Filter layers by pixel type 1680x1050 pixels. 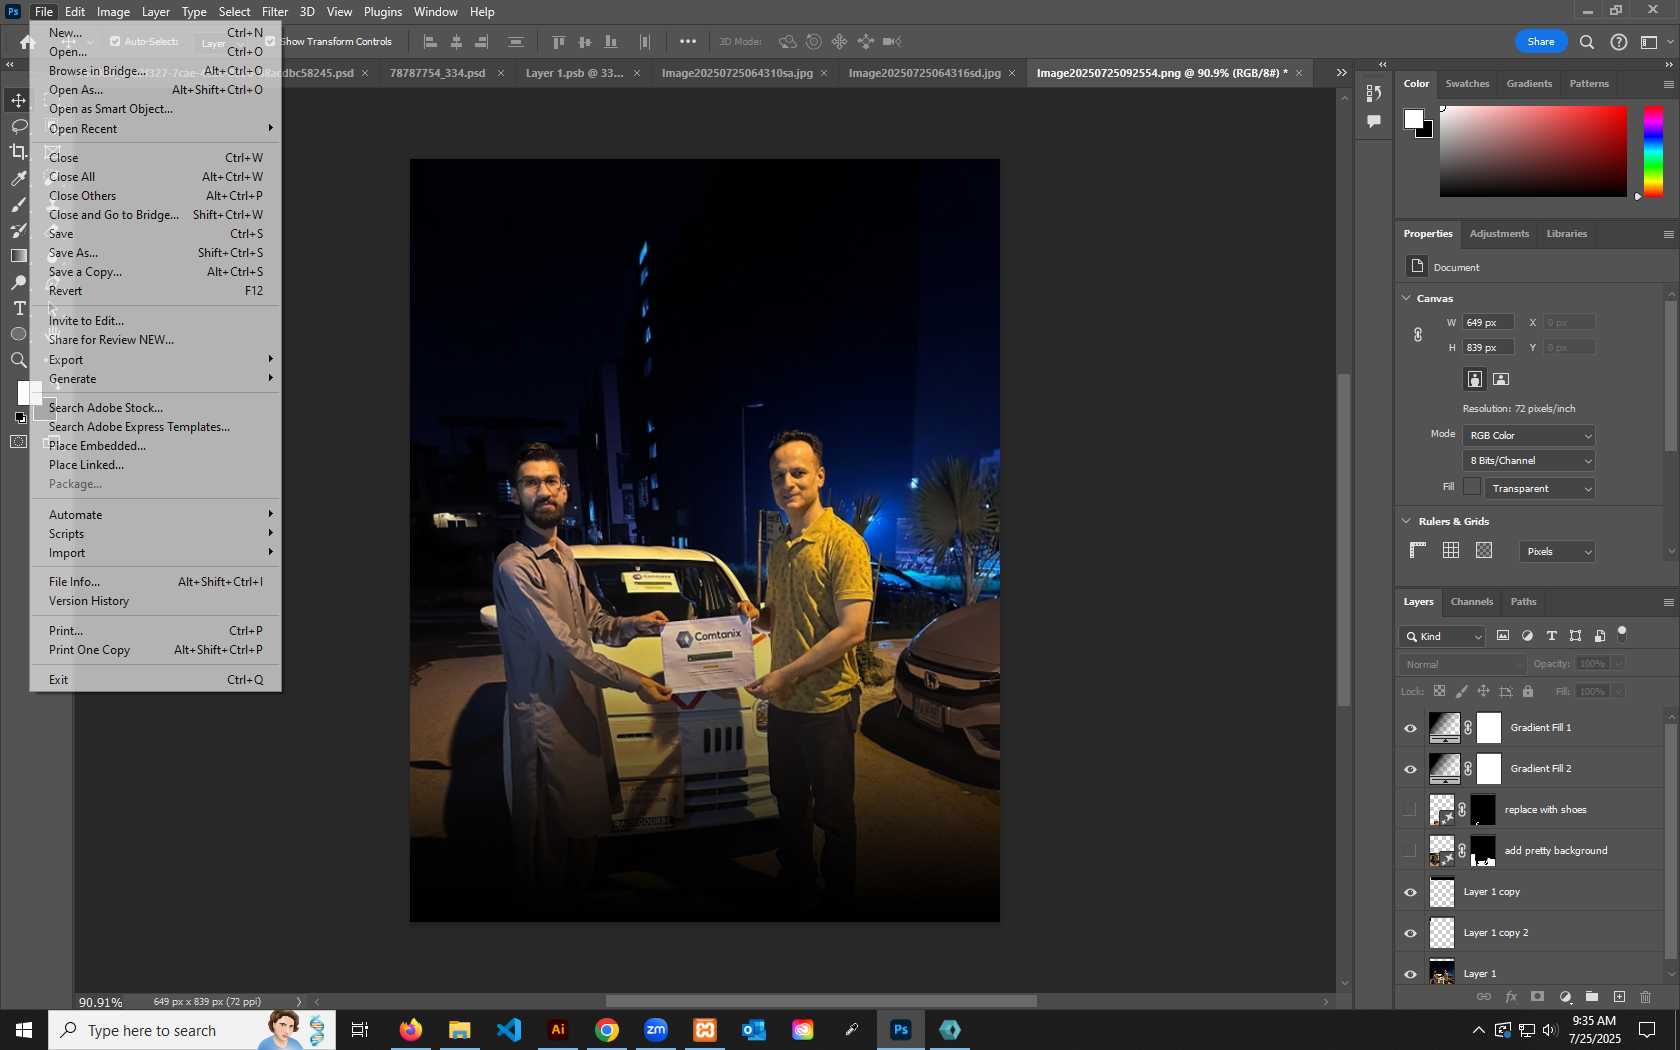(1503, 636)
